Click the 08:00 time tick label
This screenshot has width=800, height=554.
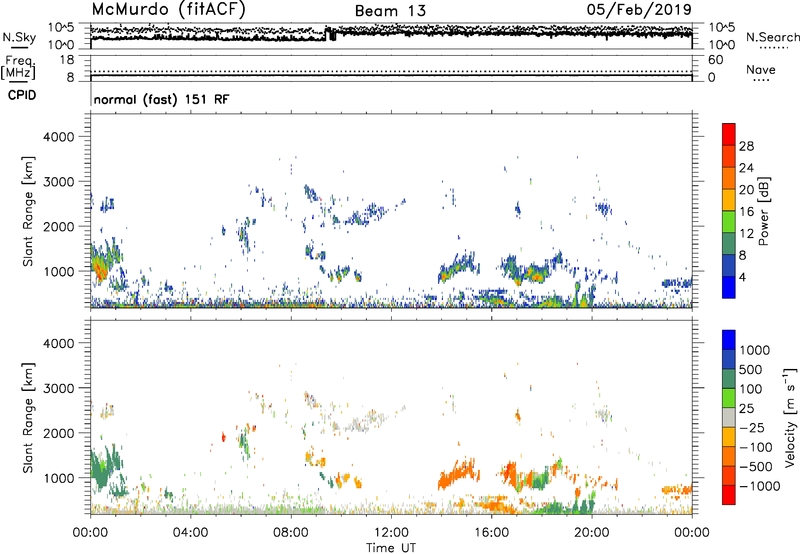pyautogui.click(x=291, y=533)
